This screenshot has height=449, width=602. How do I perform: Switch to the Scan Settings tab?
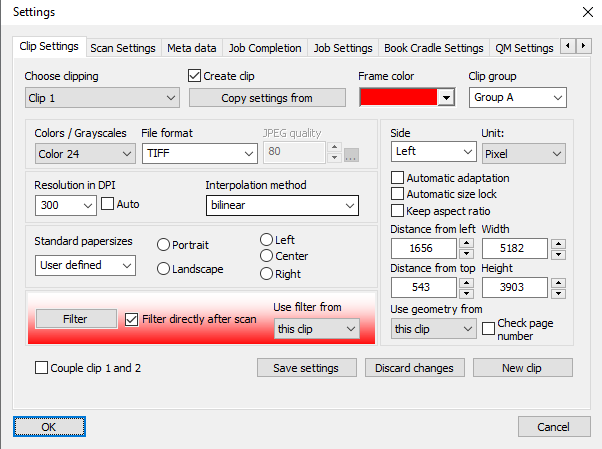123,48
